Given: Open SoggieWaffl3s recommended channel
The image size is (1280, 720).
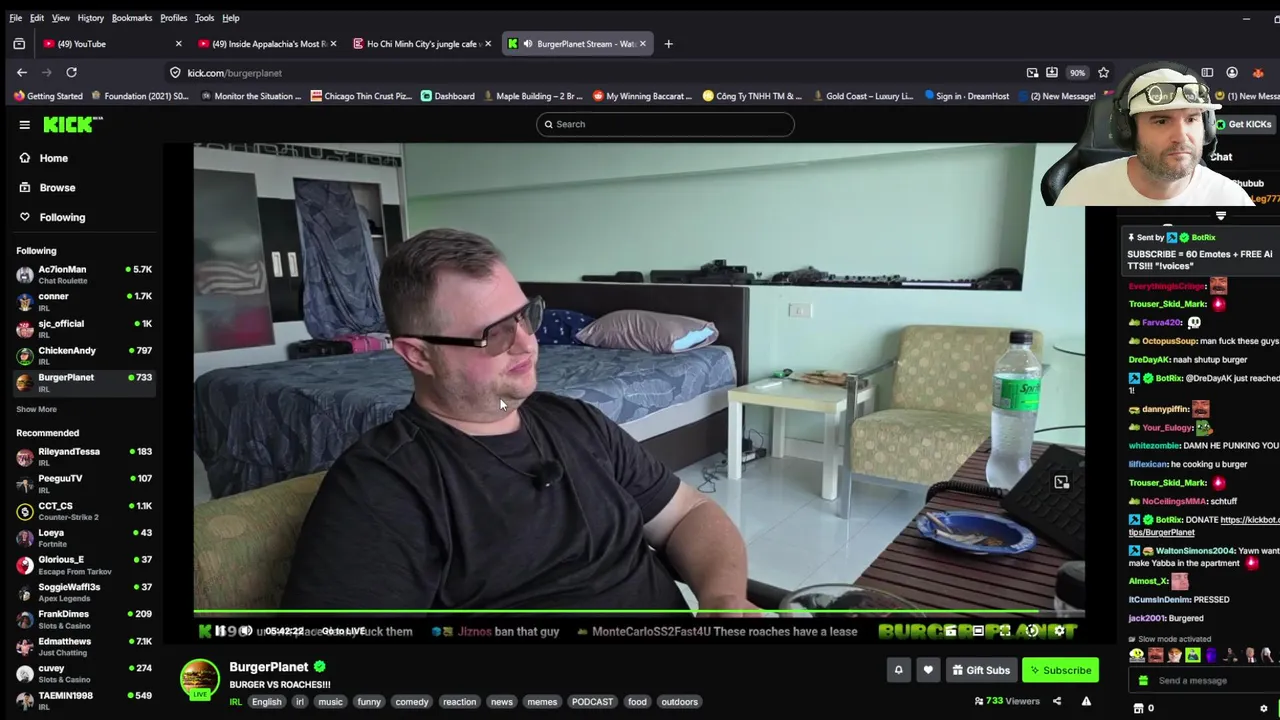Looking at the screenshot, I should [x=84, y=592].
